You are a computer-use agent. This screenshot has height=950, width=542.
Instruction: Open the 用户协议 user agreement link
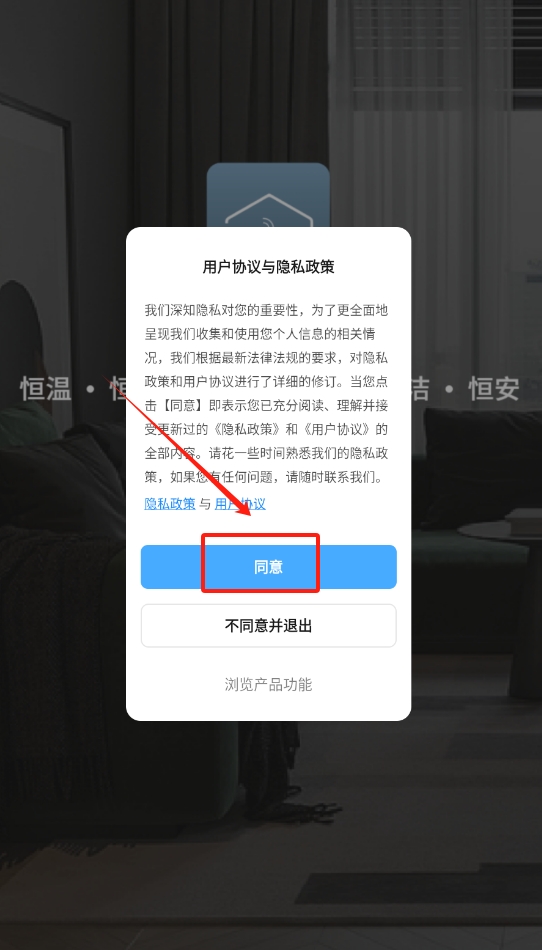[x=240, y=504]
